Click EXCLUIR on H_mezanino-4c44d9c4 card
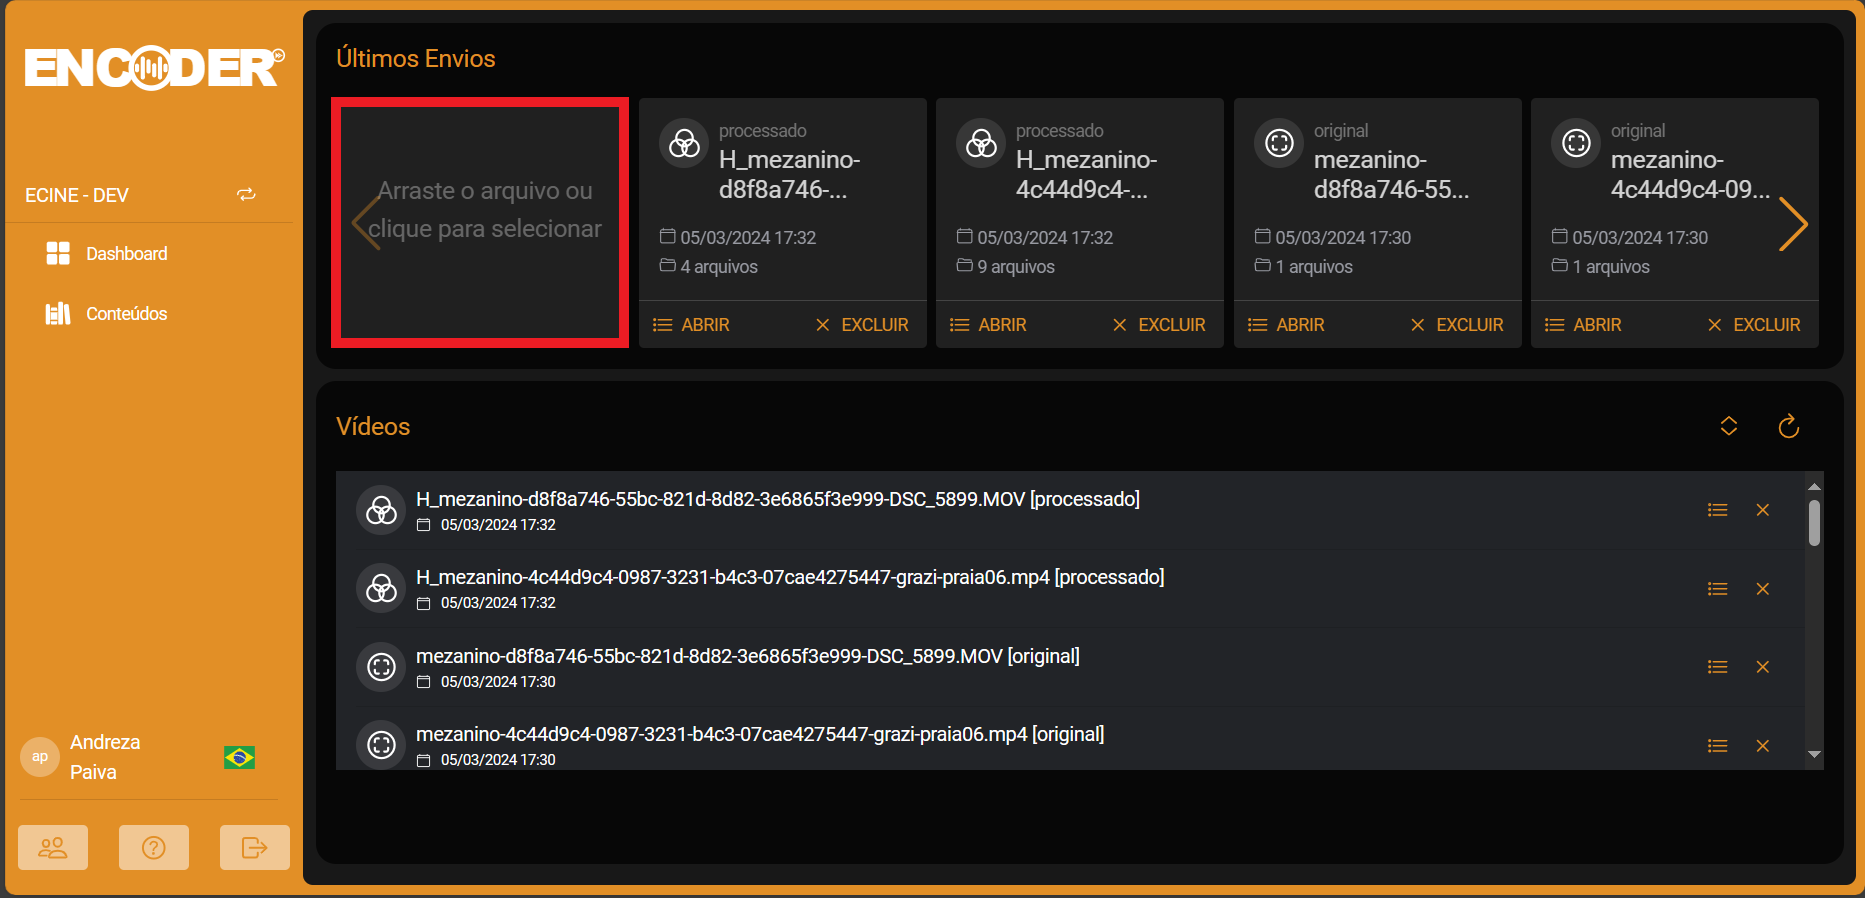 pos(1159,325)
